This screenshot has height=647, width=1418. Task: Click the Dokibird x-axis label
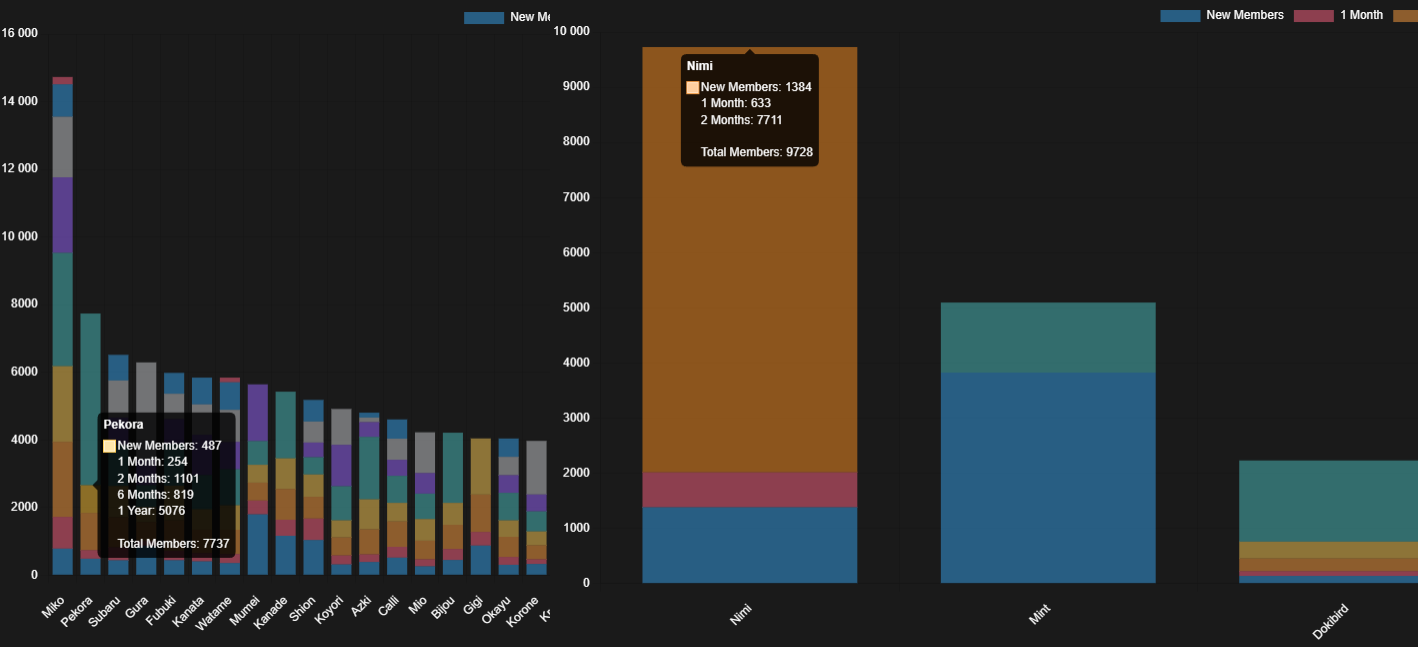point(1330,621)
